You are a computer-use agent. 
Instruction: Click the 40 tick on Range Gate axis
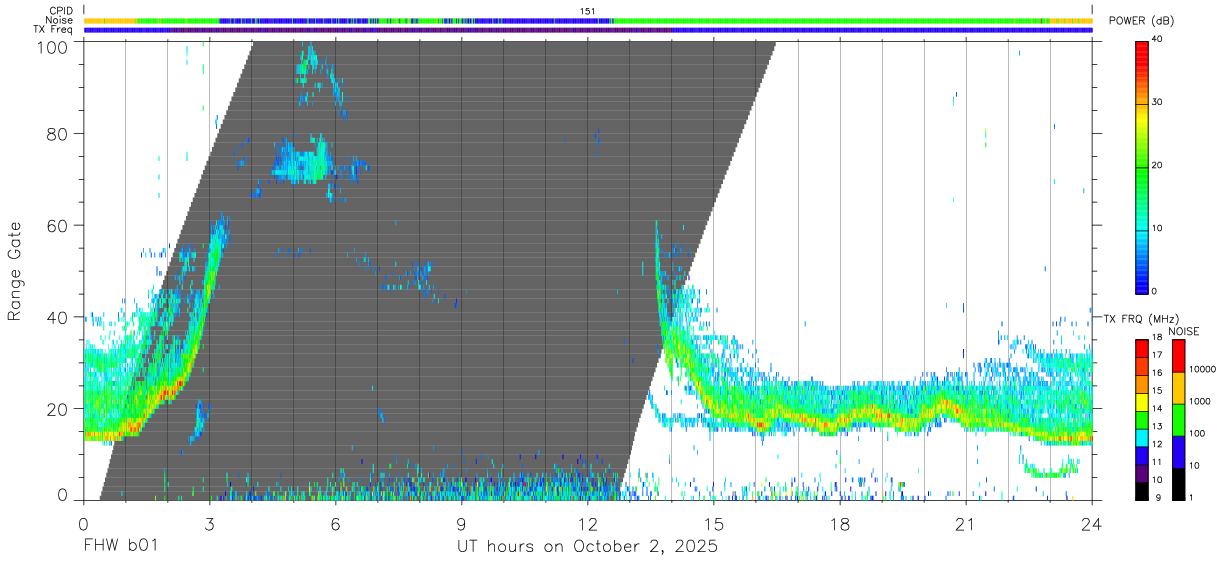[x=59, y=317]
